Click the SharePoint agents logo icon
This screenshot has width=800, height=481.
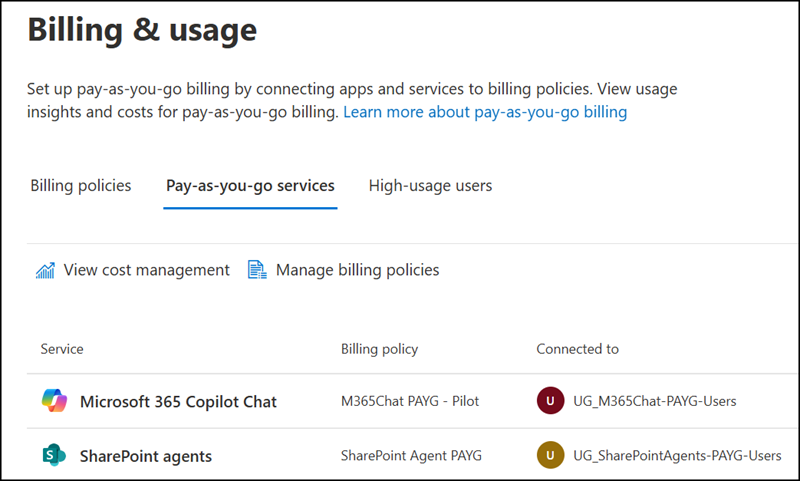[x=54, y=455]
